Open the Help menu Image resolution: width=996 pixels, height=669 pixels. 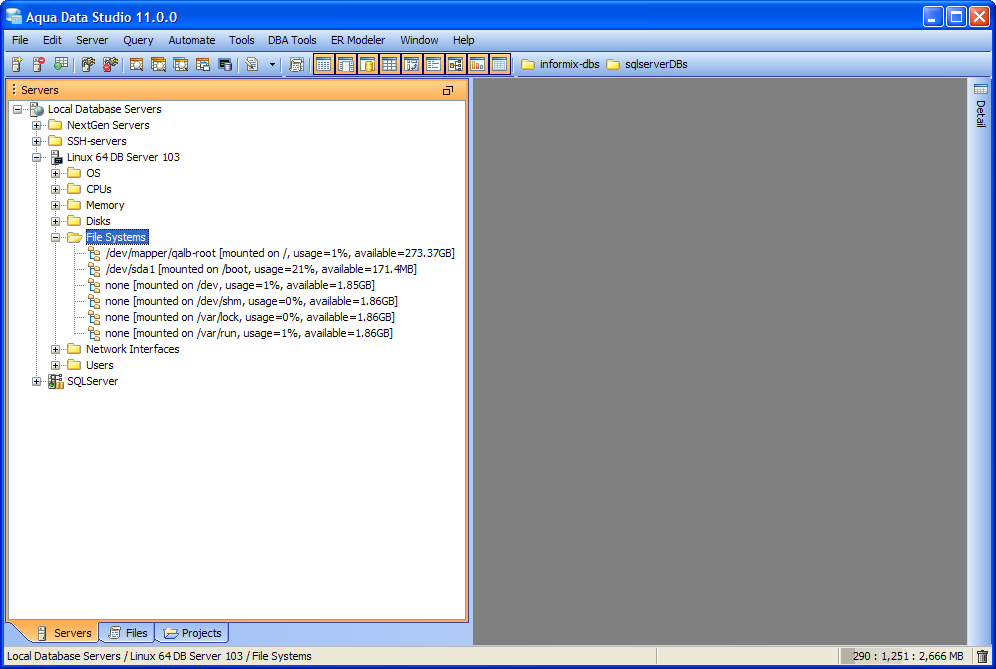pos(464,40)
